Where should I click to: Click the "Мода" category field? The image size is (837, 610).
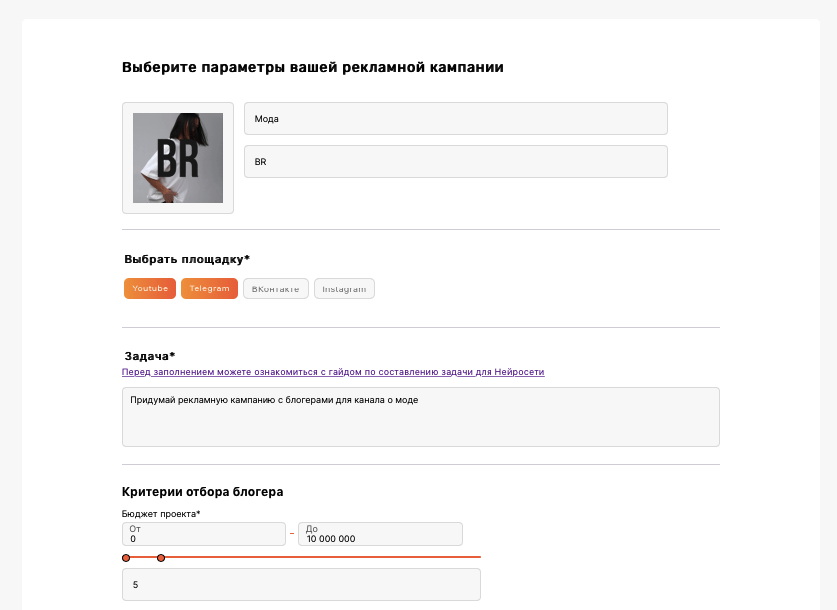pos(455,118)
